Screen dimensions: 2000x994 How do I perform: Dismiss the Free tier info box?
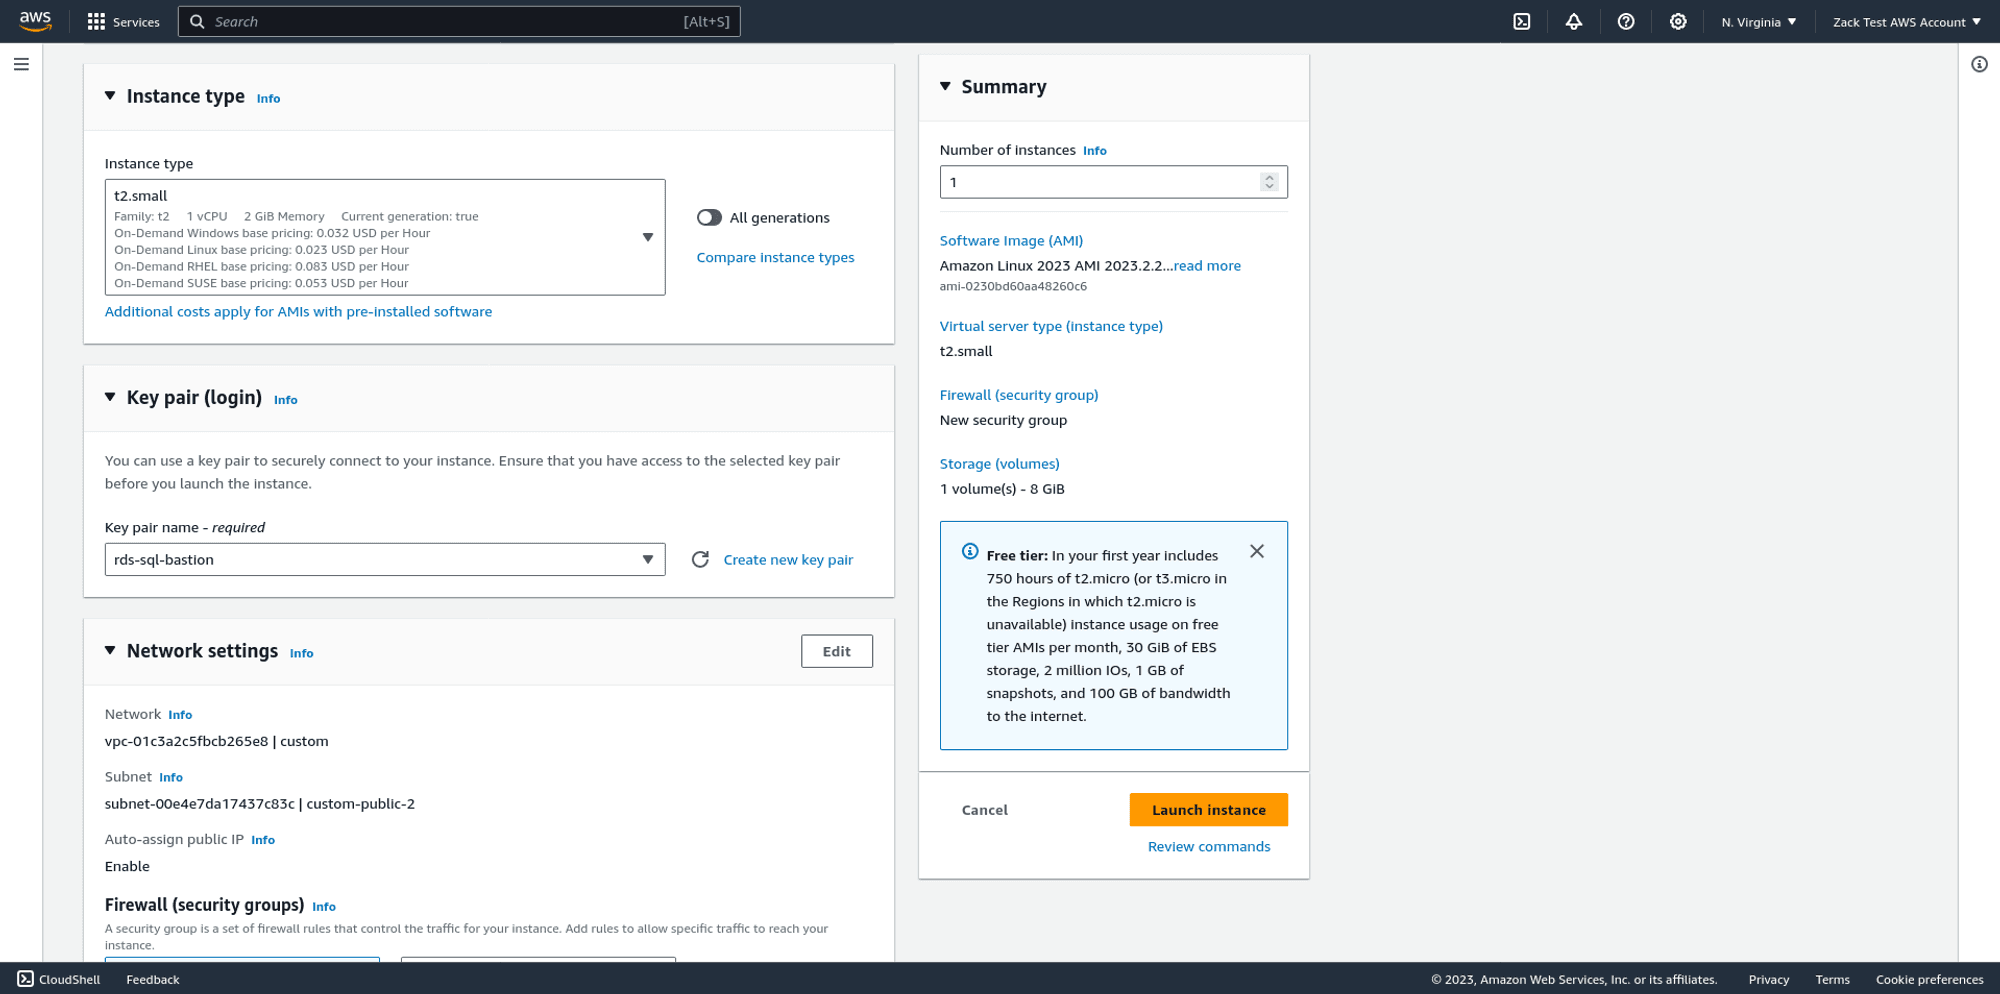(x=1256, y=552)
